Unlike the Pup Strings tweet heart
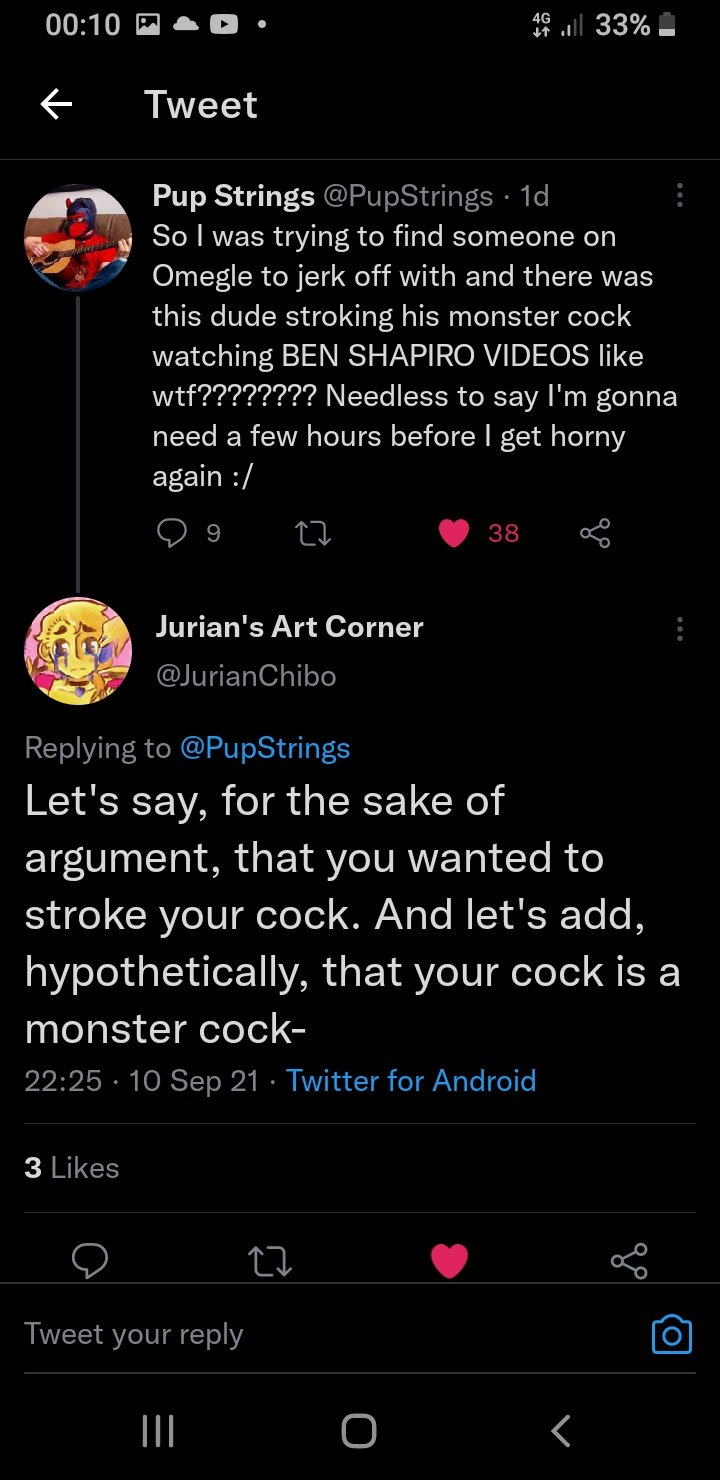Screen dimensions: 720x1480 click(454, 534)
